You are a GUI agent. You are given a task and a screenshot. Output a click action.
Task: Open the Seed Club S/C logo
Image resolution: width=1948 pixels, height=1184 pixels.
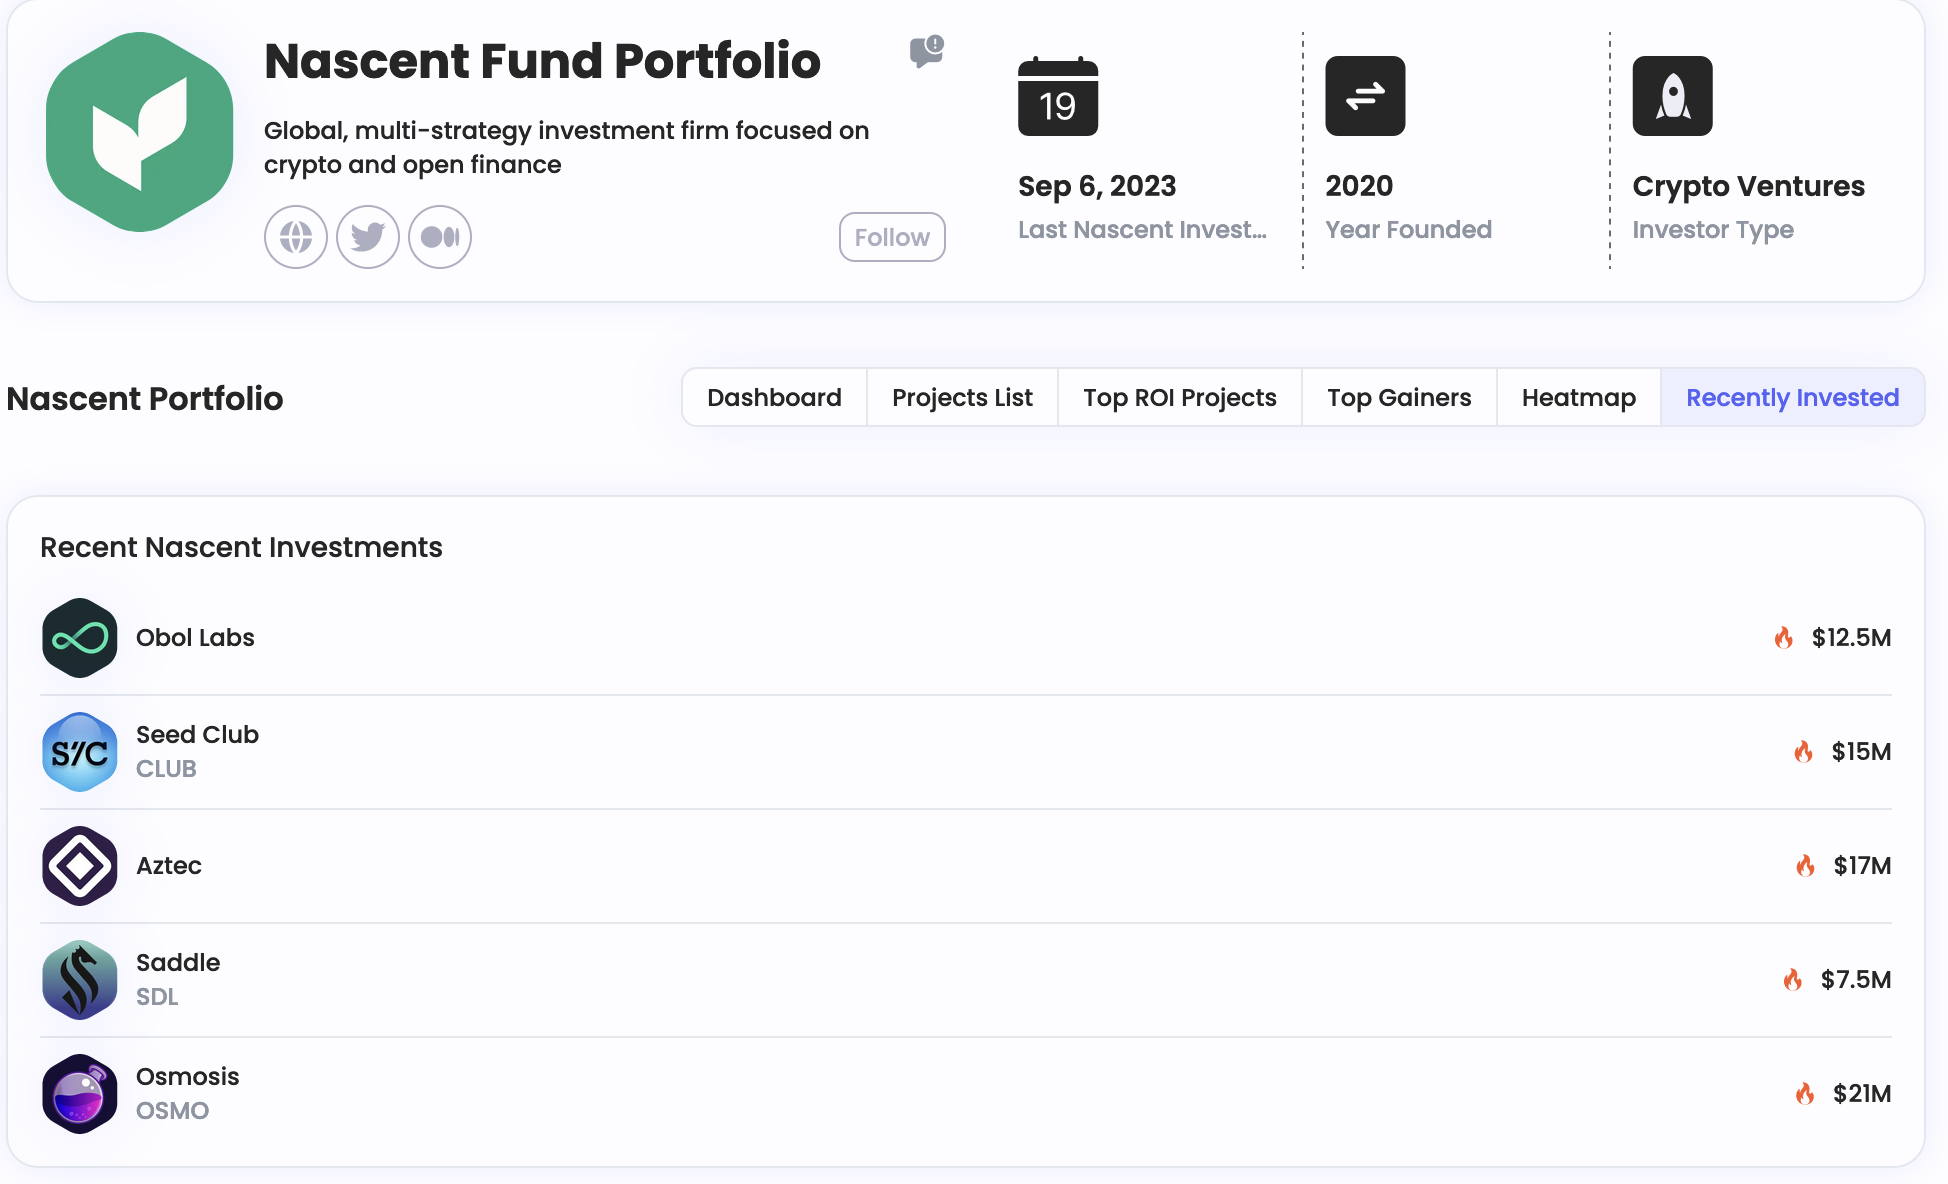pyautogui.click(x=80, y=752)
